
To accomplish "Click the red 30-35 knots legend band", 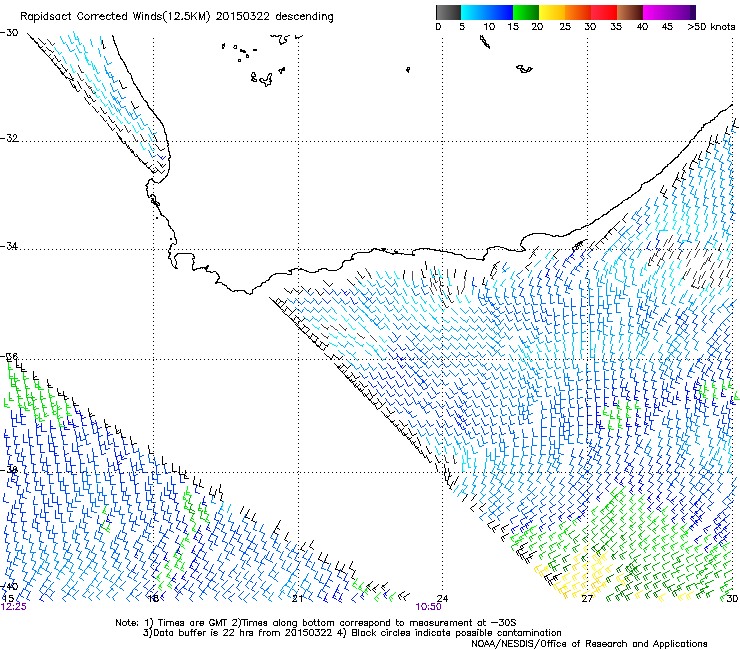I will [604, 12].
